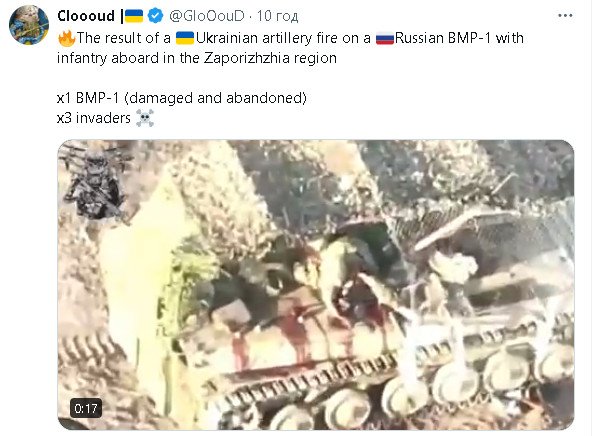Click the soldier watermark logo in the video corner
Screen dimensions: 595x436
[95, 185]
